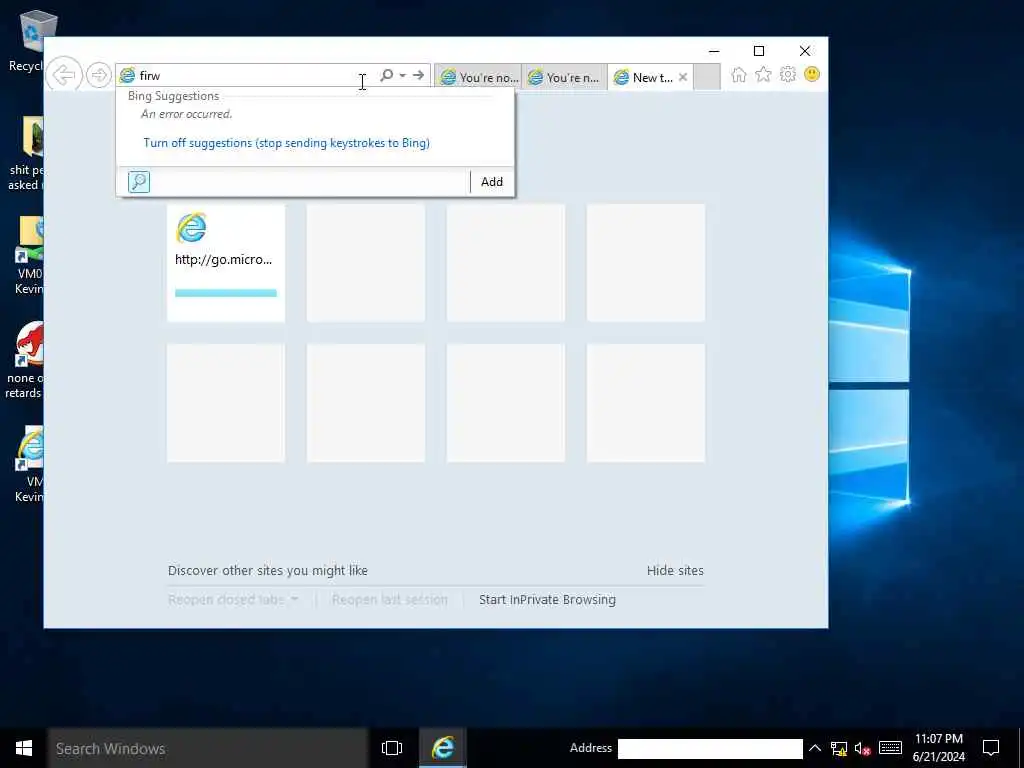Open the clock showing 11:07 PM
1024x768 pixels.
[938, 748]
